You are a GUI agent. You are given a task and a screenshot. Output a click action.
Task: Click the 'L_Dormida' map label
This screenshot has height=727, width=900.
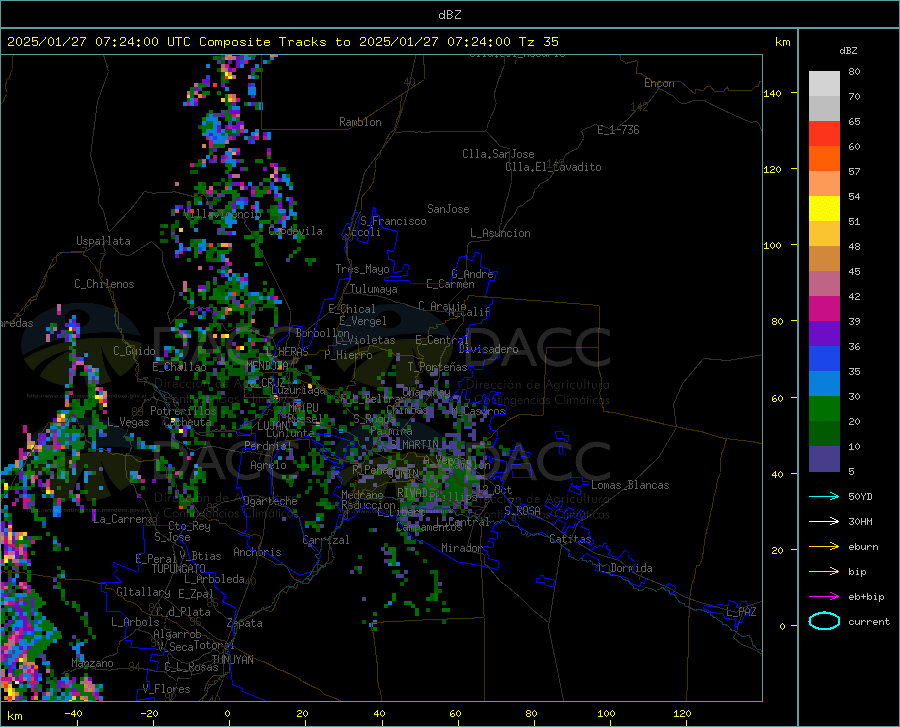624,568
